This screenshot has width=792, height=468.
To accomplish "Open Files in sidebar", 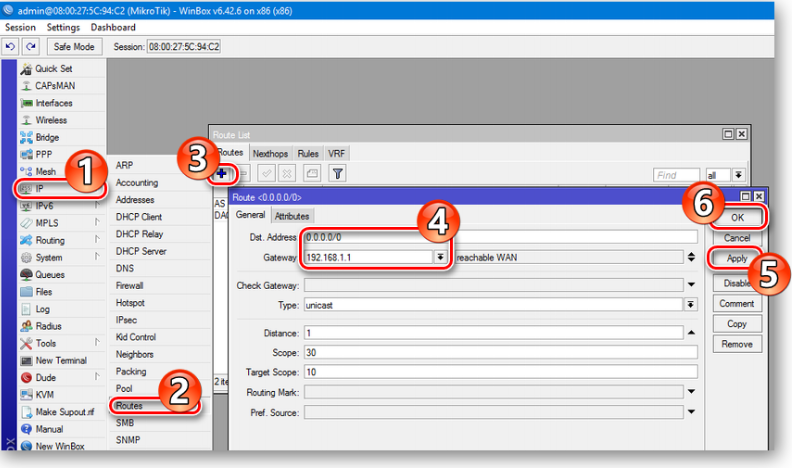I will click(62, 292).
